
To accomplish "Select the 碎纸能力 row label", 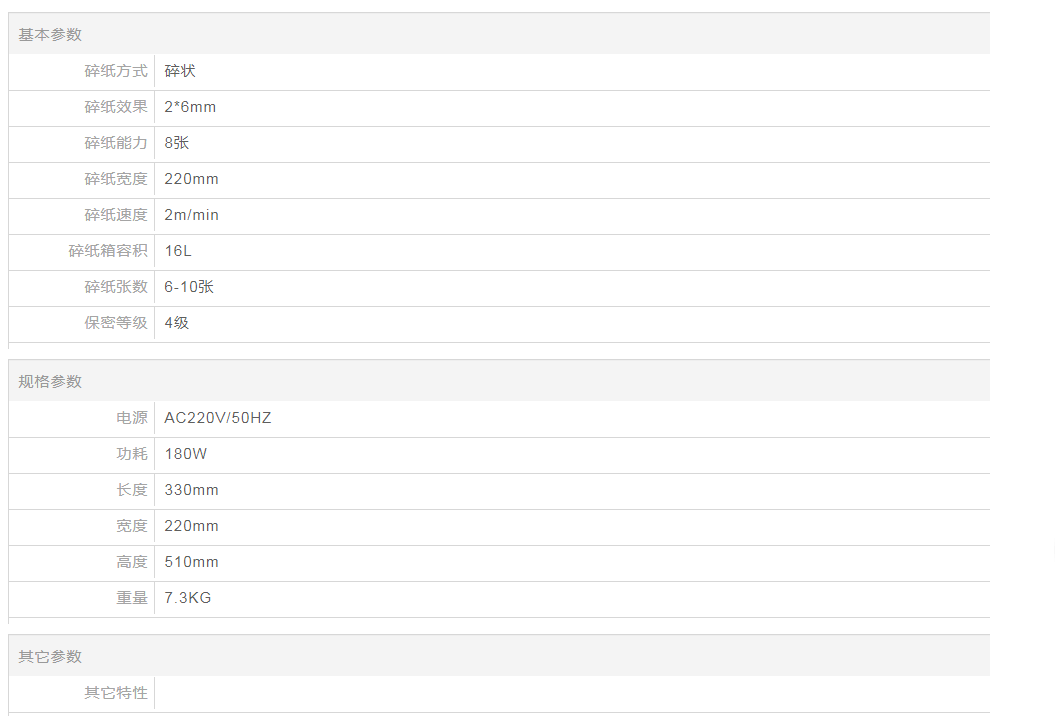I will pos(116,143).
